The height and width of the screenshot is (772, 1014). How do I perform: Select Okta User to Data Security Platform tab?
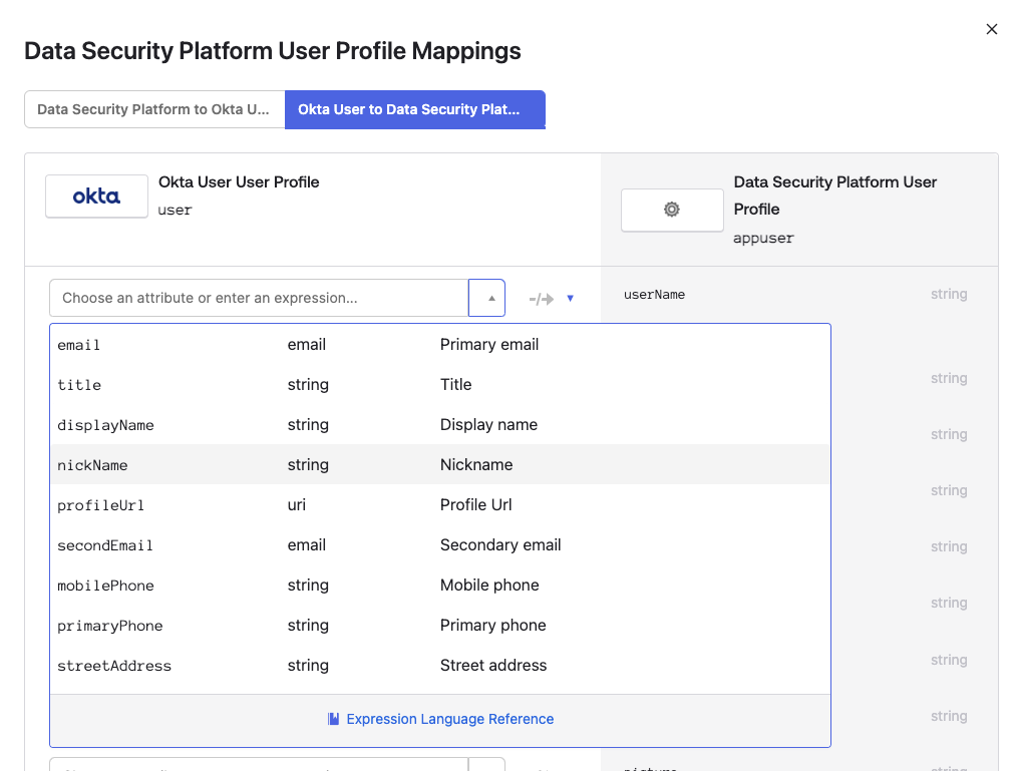pyautogui.click(x=415, y=109)
